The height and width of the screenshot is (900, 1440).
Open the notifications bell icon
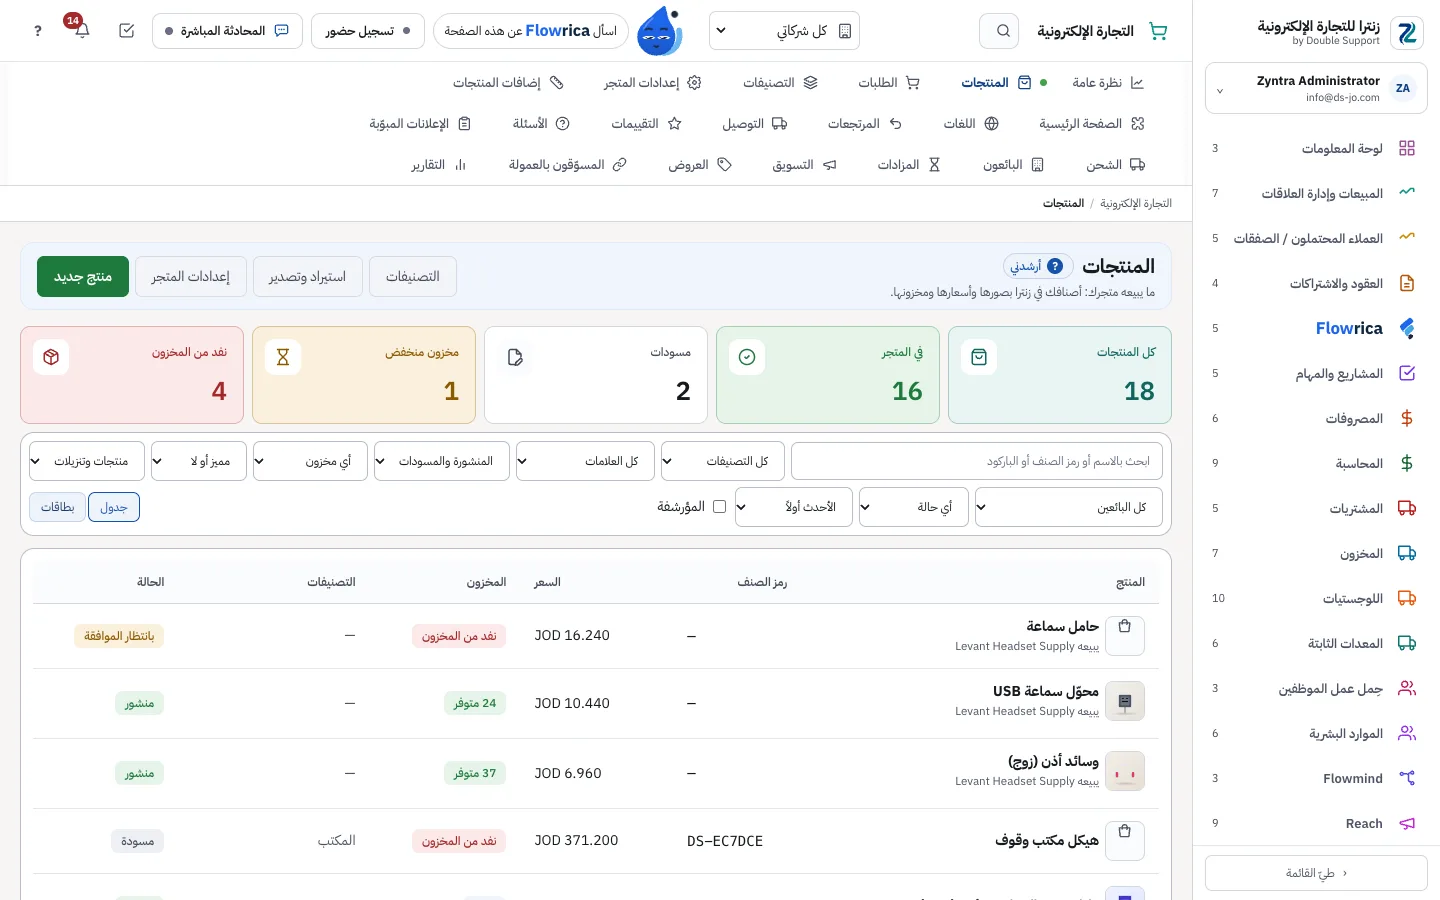(82, 30)
